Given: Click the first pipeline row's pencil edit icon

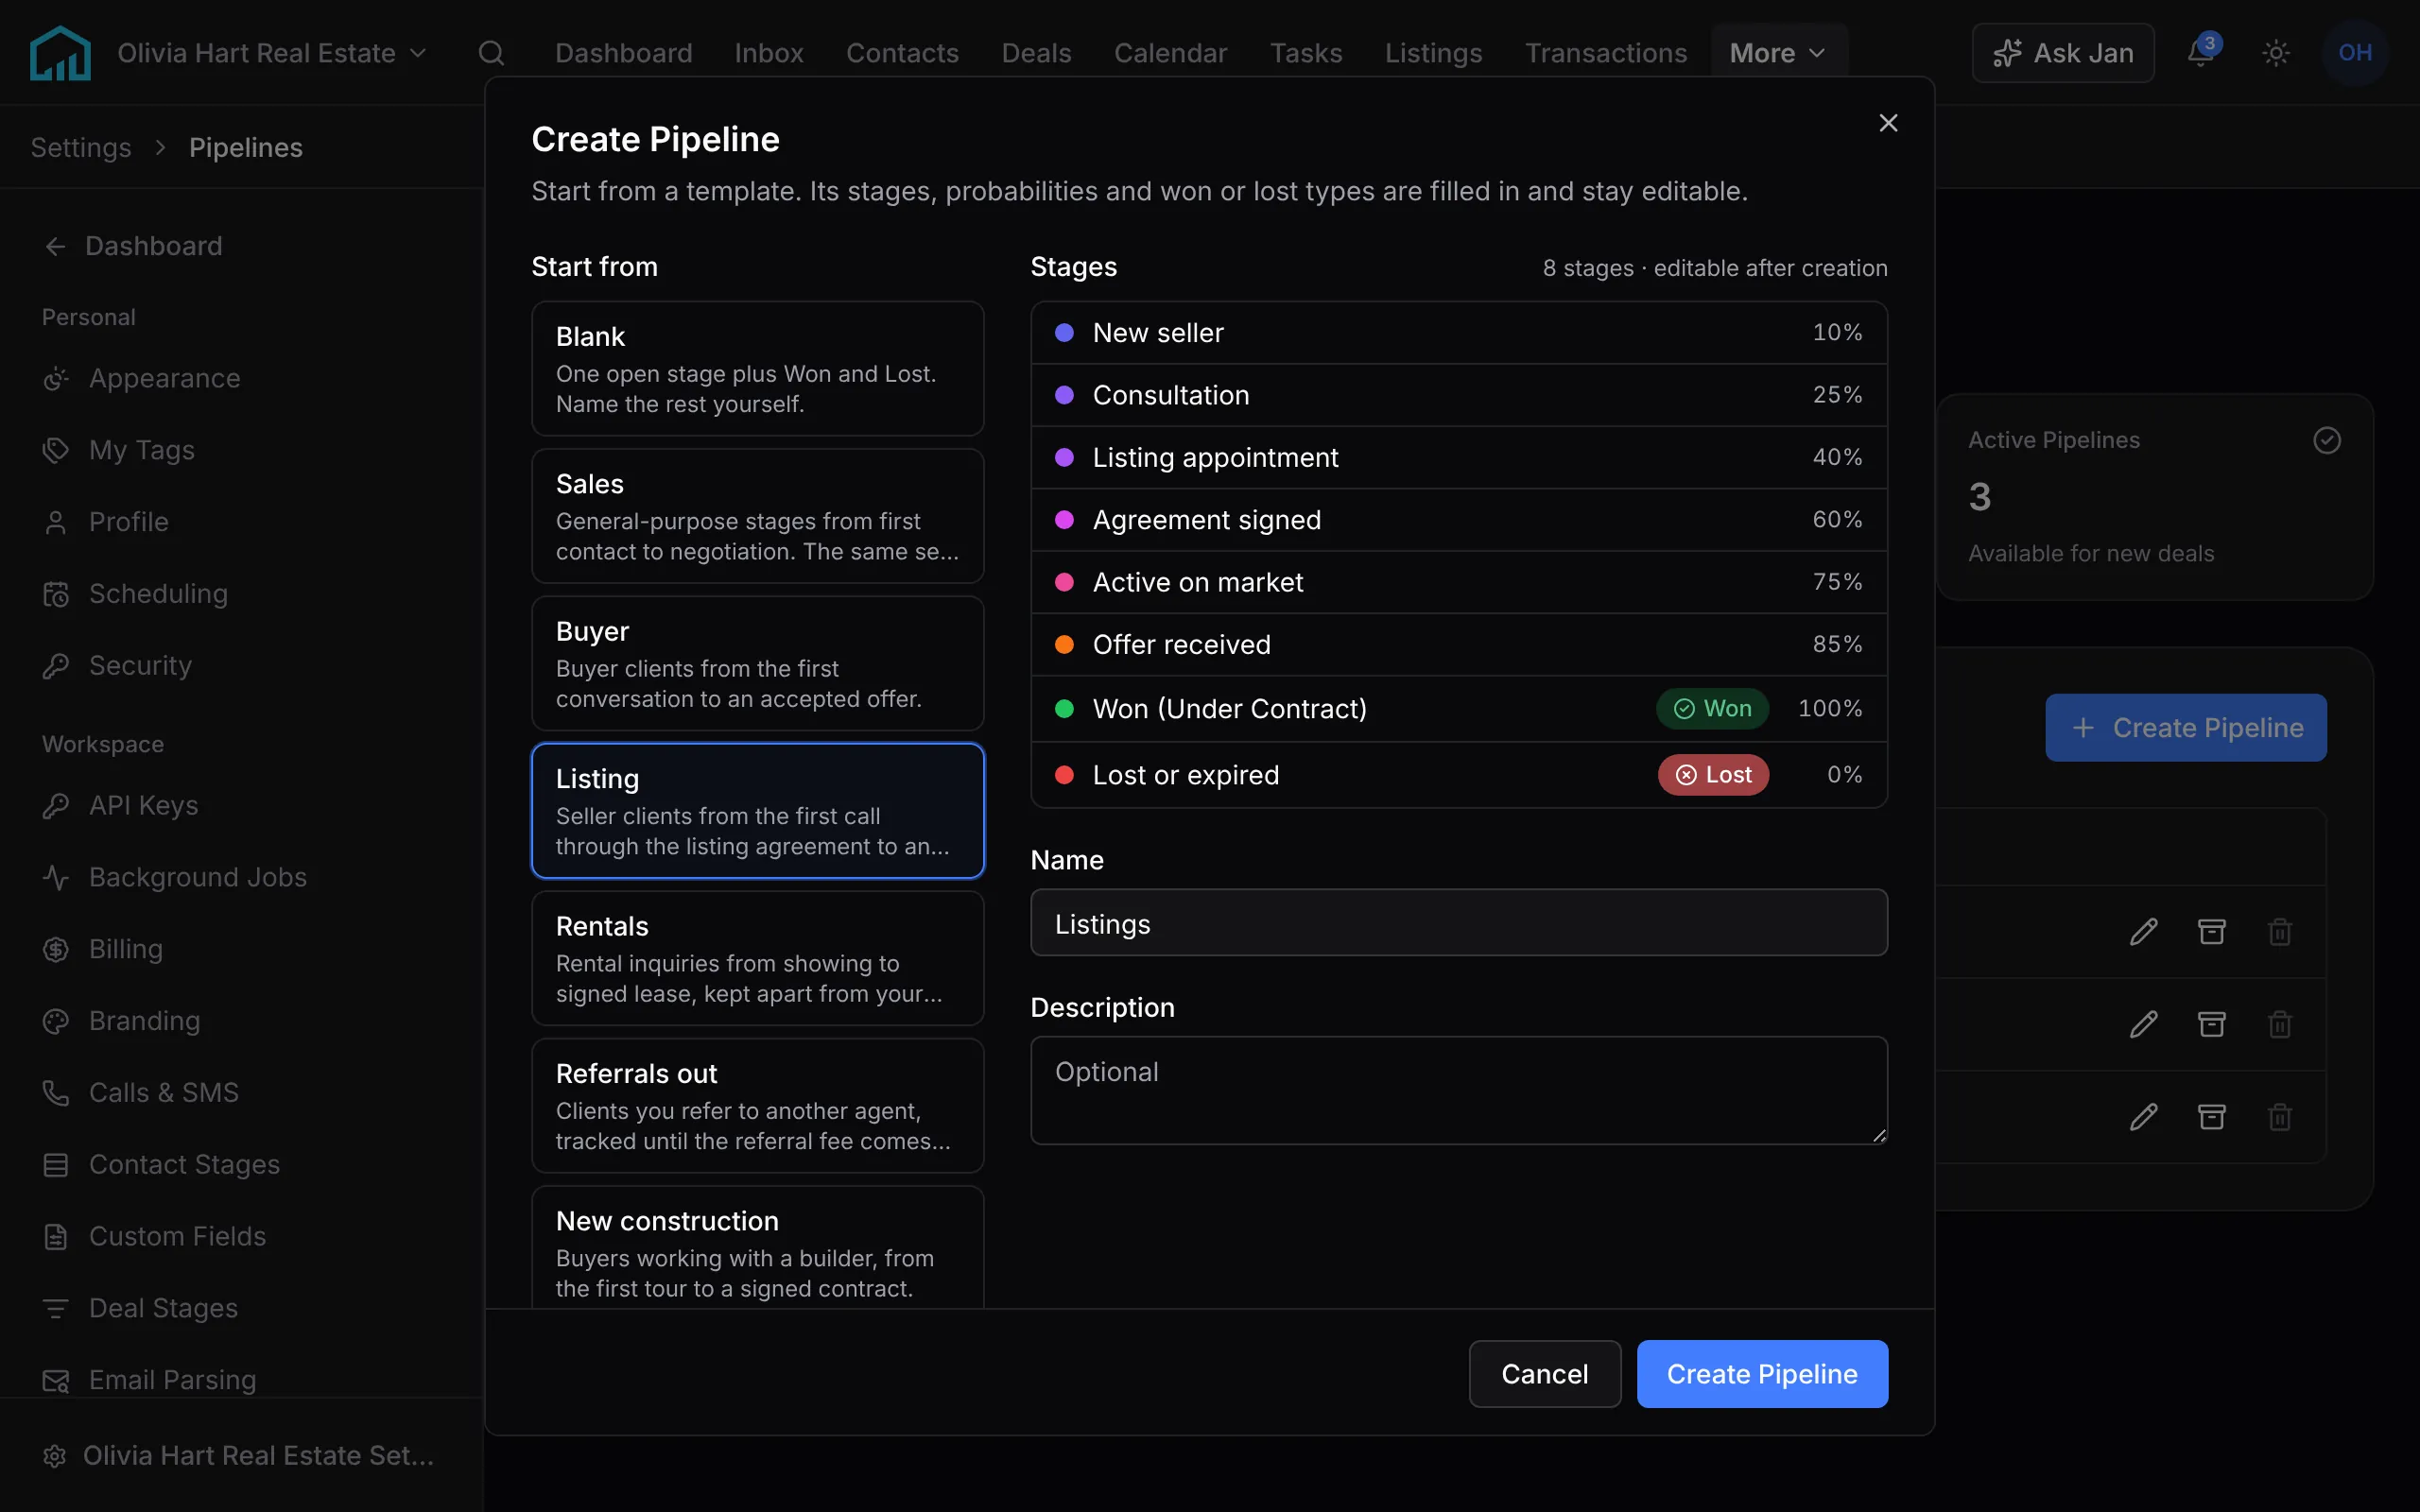Looking at the screenshot, I should click(2143, 932).
